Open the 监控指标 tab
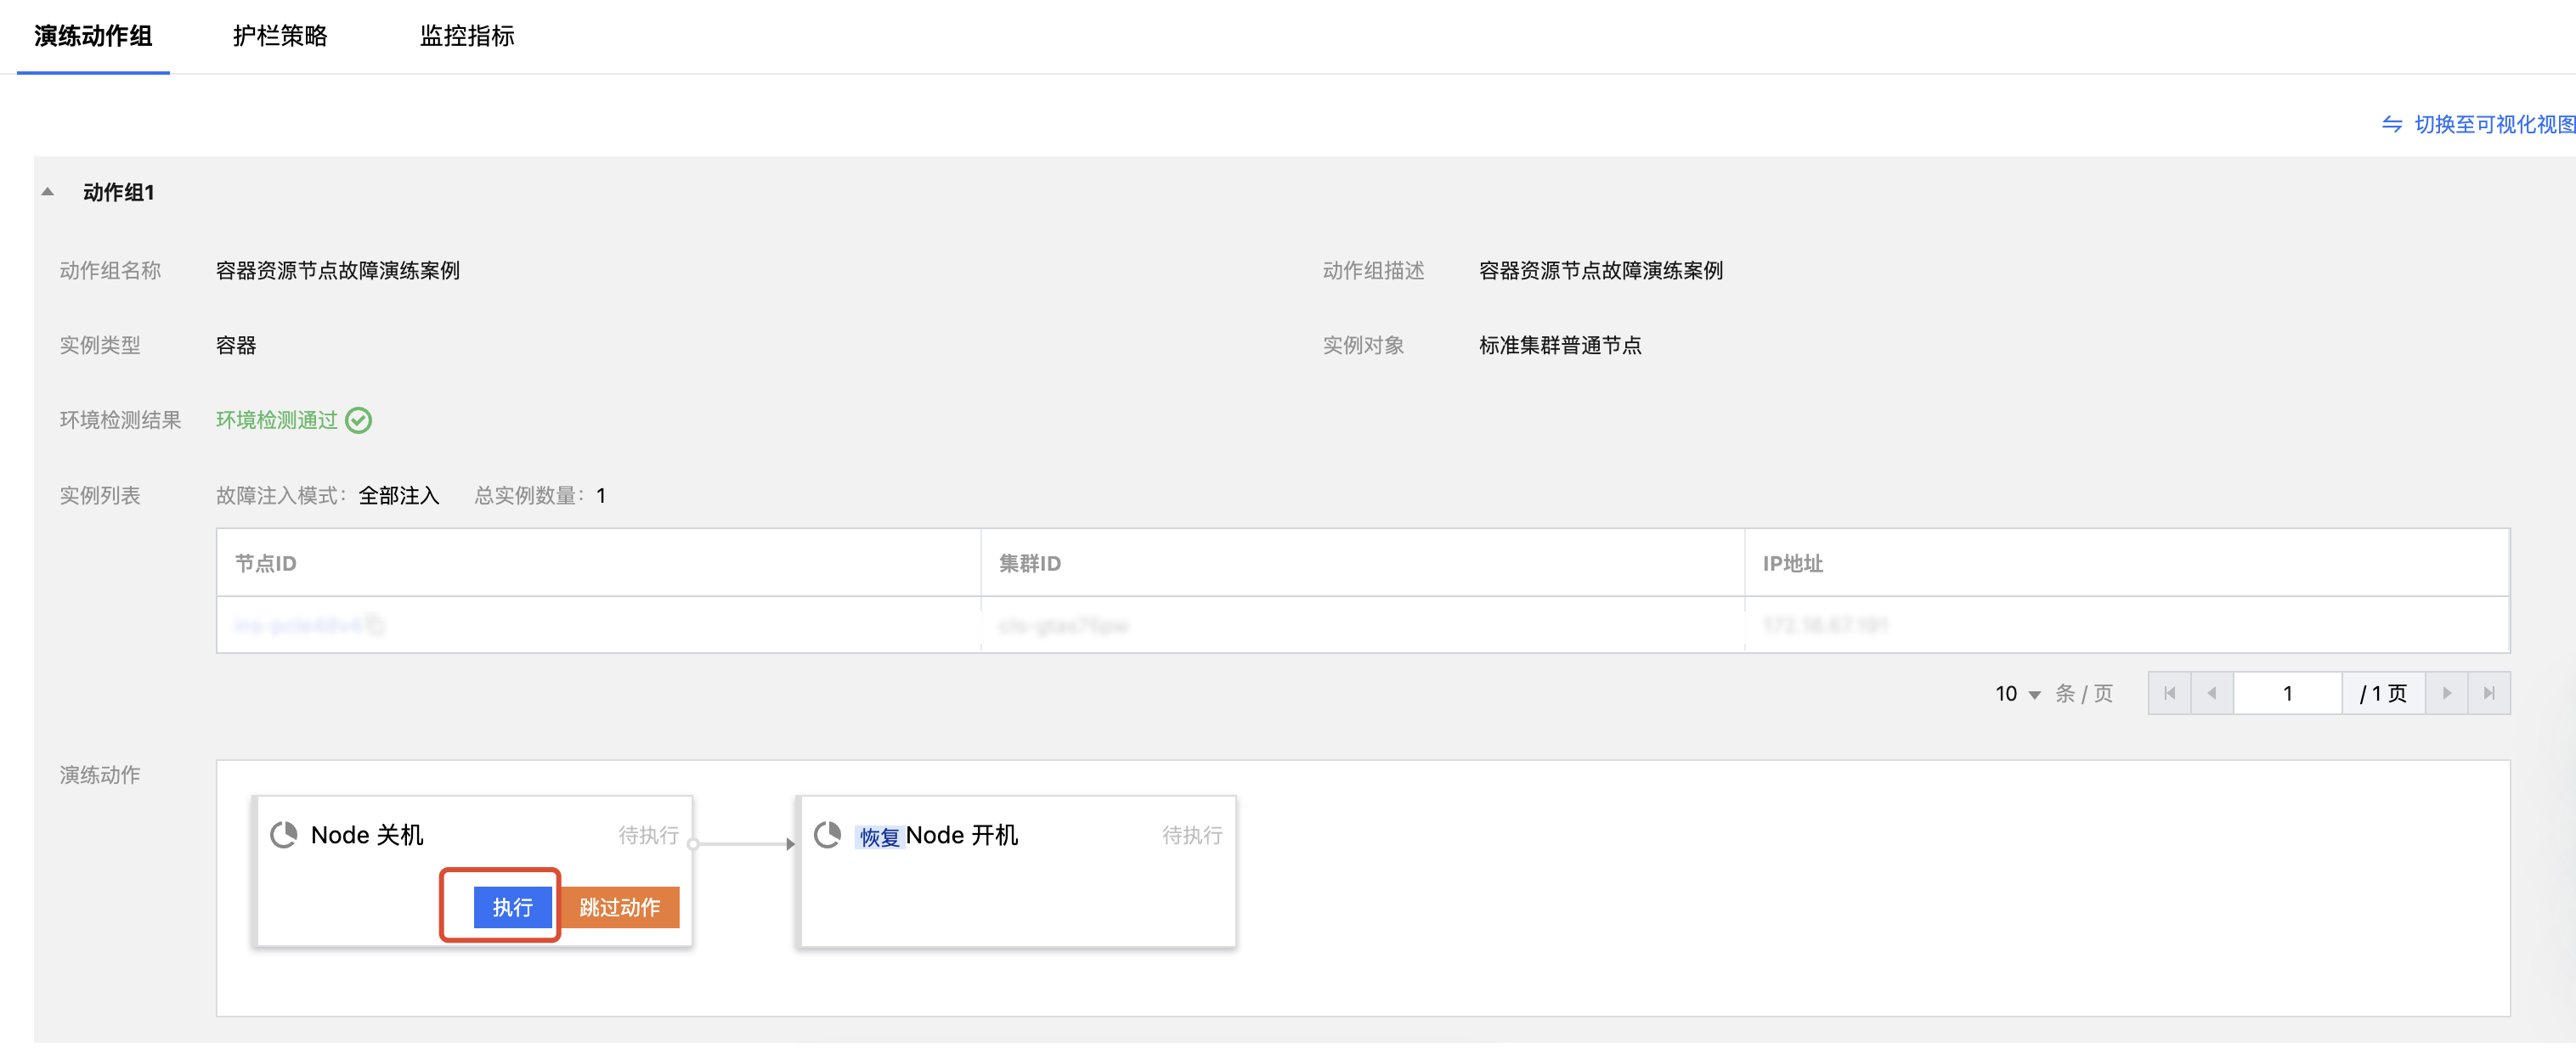 coord(467,36)
